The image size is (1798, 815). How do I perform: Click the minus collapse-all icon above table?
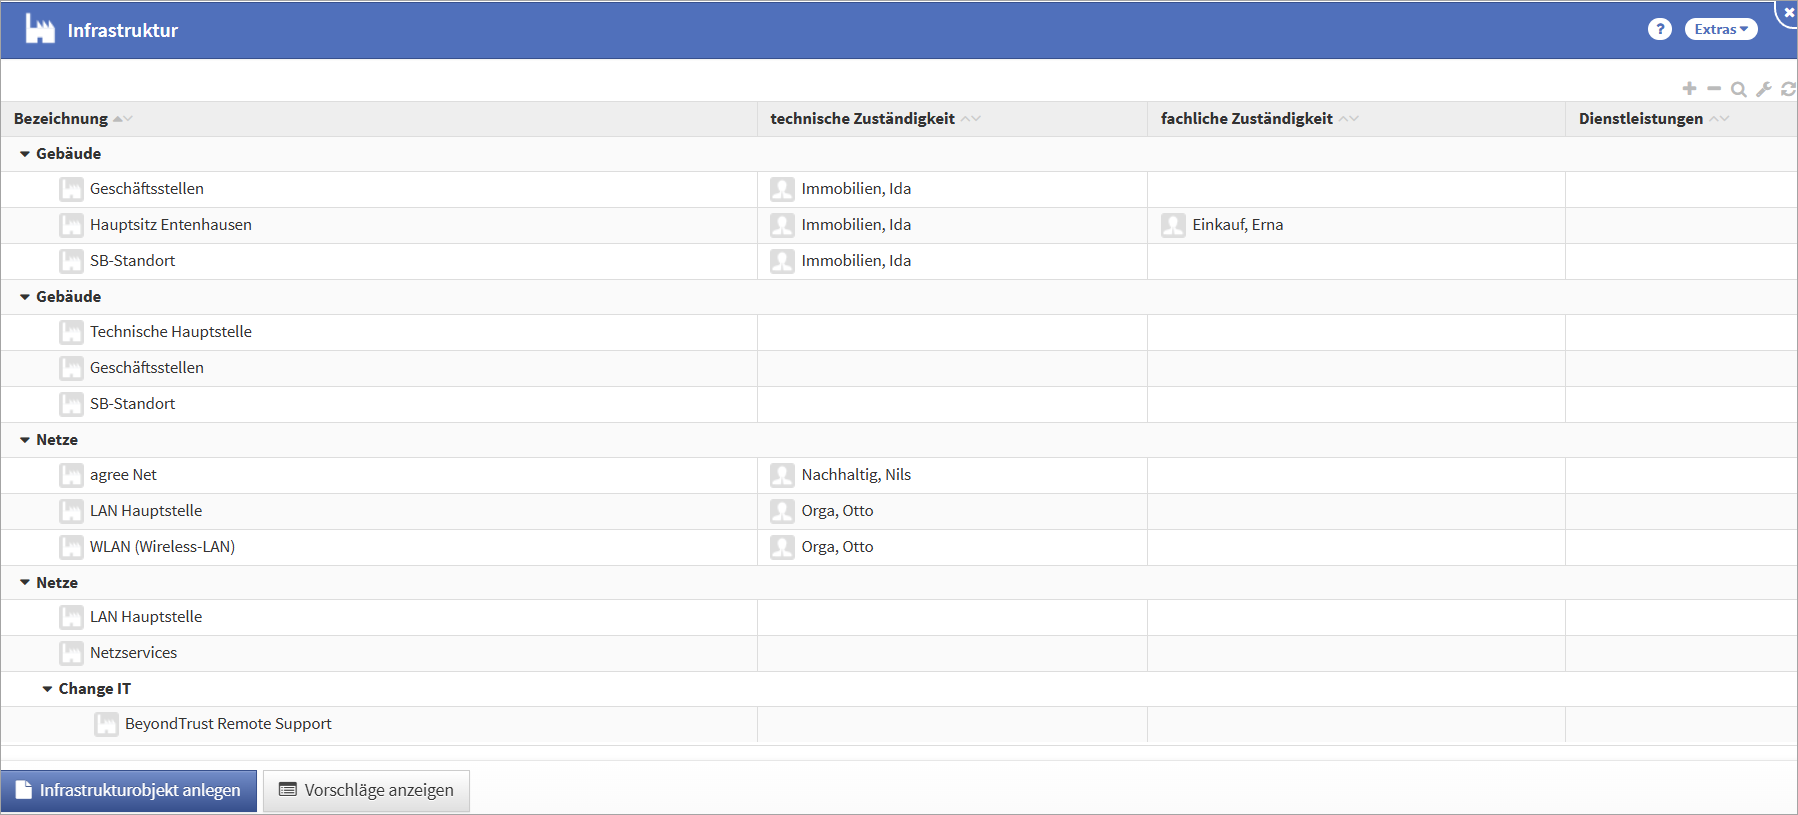(x=1714, y=89)
